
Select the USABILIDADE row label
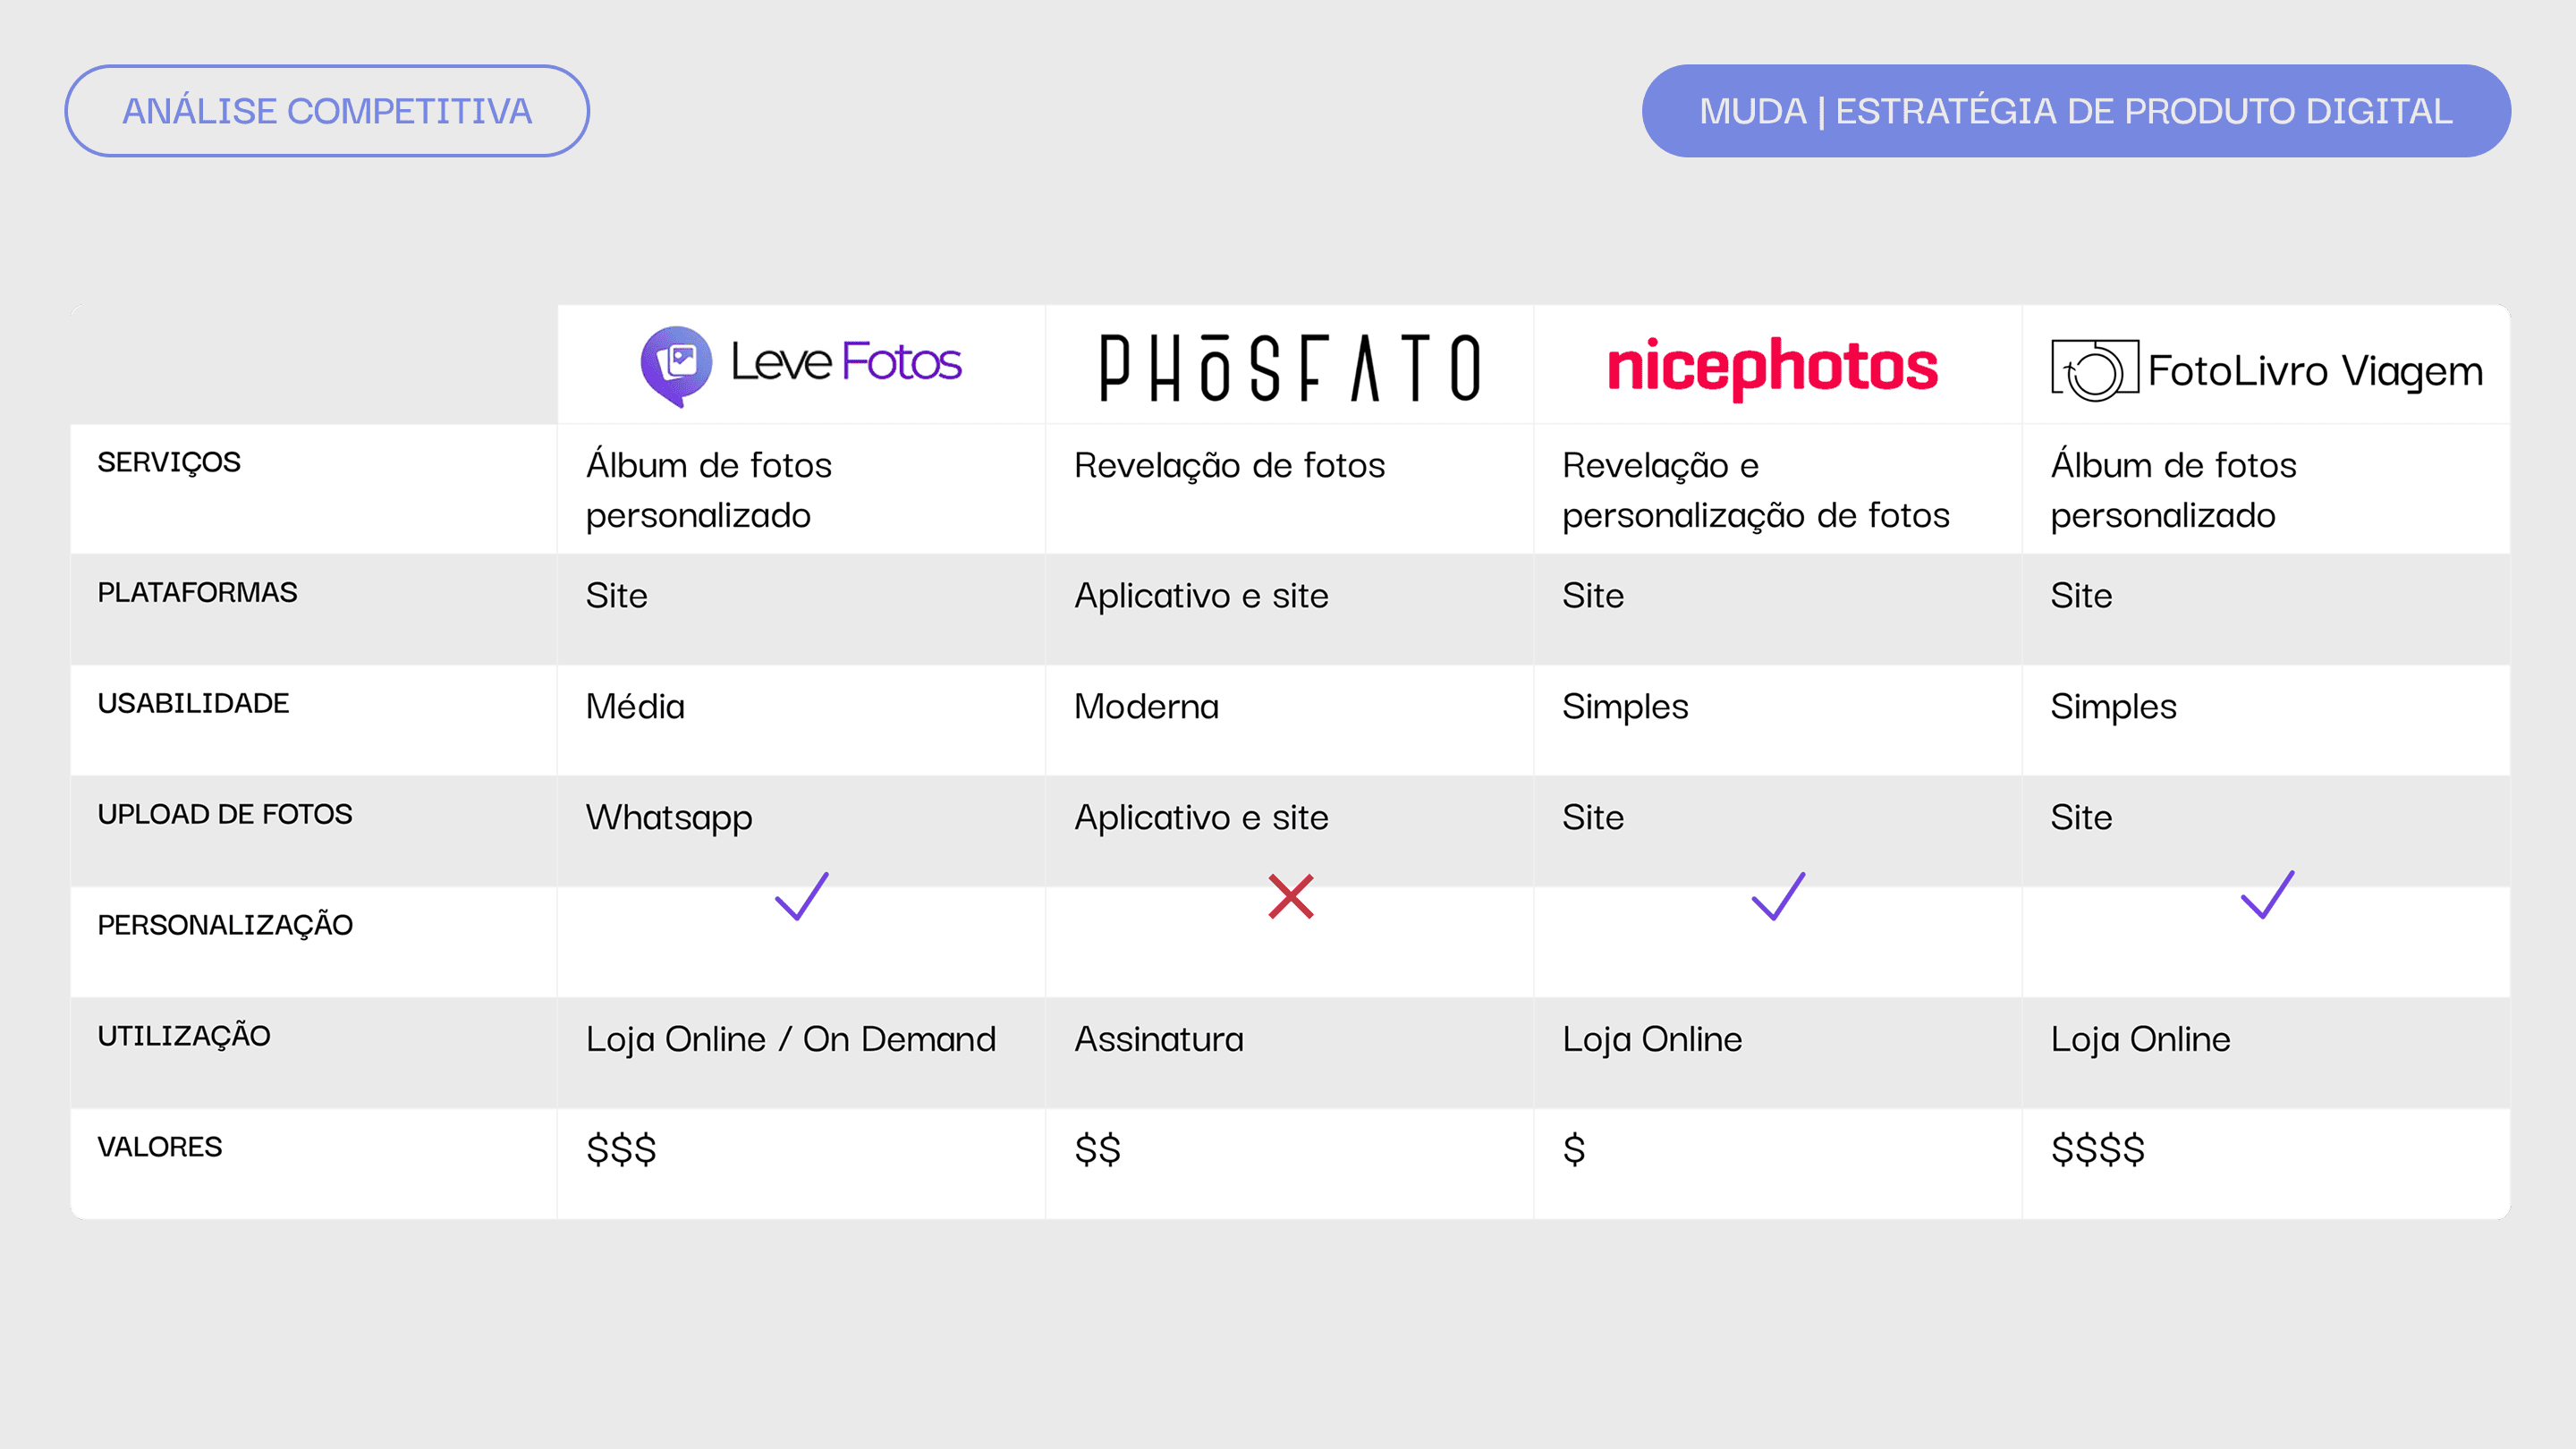pyautogui.click(x=193, y=703)
